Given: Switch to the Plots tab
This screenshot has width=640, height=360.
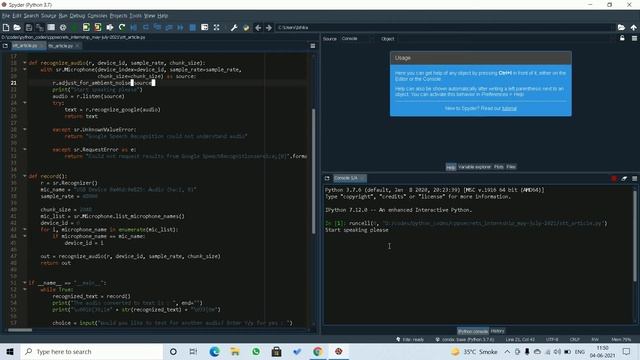Looking at the screenshot, I should (498, 167).
